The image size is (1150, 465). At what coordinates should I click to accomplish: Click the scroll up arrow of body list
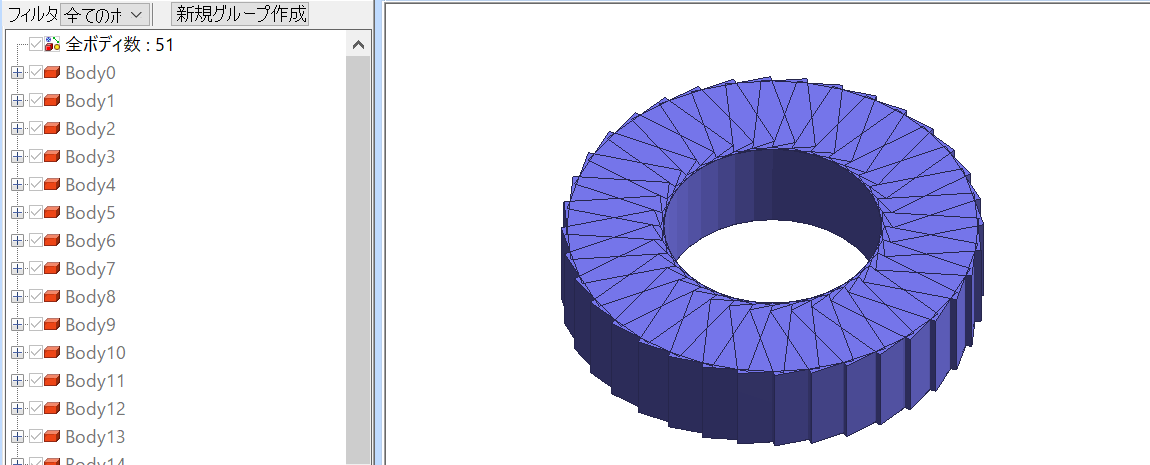[358, 45]
